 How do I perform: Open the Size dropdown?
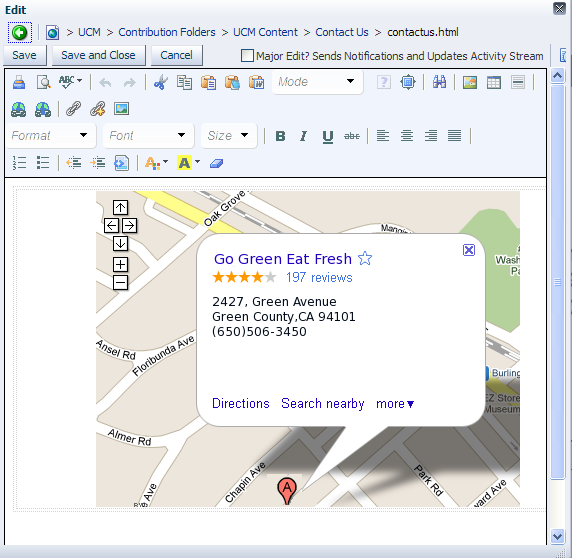pos(229,136)
